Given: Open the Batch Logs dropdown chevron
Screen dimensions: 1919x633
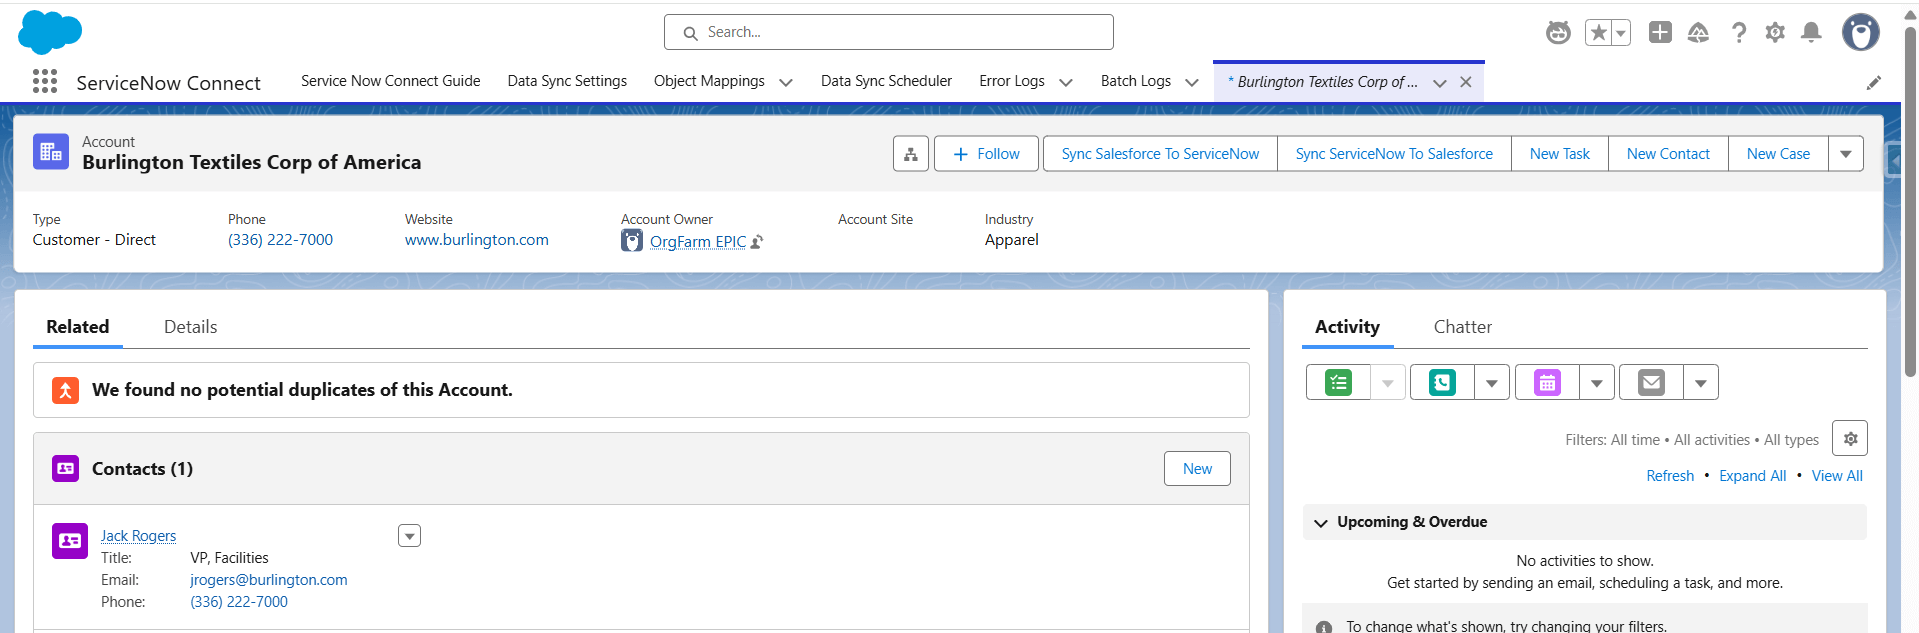Looking at the screenshot, I should point(1192,82).
